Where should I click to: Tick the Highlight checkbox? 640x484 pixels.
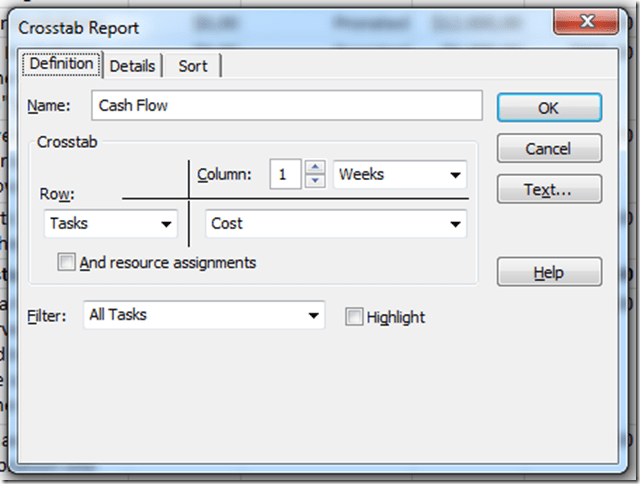click(354, 317)
